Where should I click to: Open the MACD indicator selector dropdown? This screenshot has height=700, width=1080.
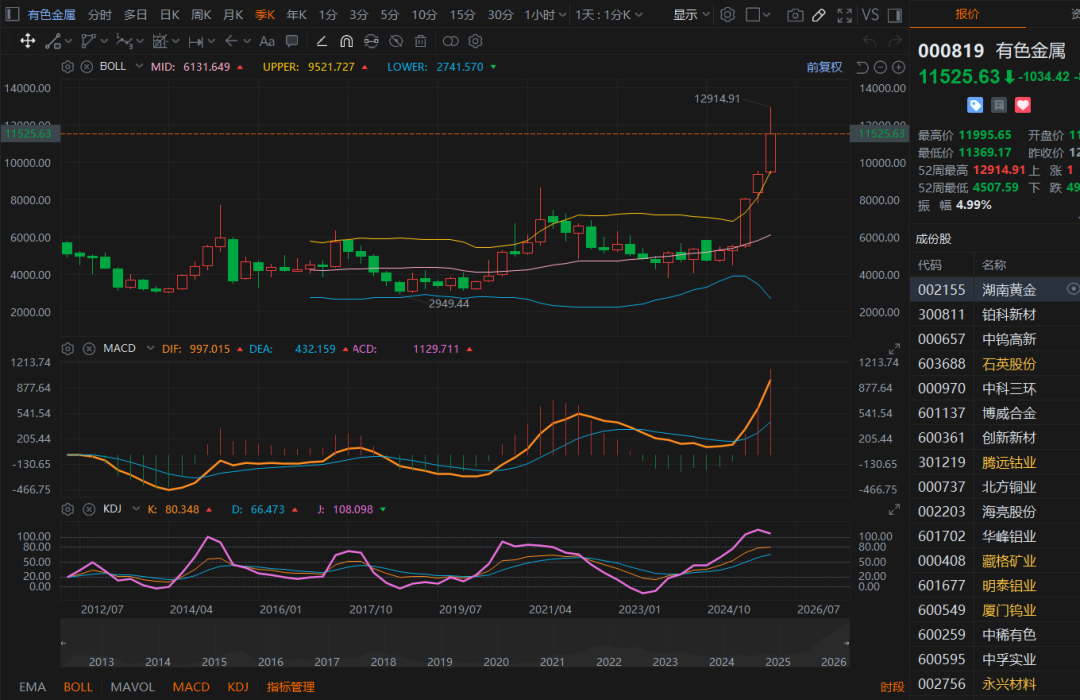[x=149, y=349]
